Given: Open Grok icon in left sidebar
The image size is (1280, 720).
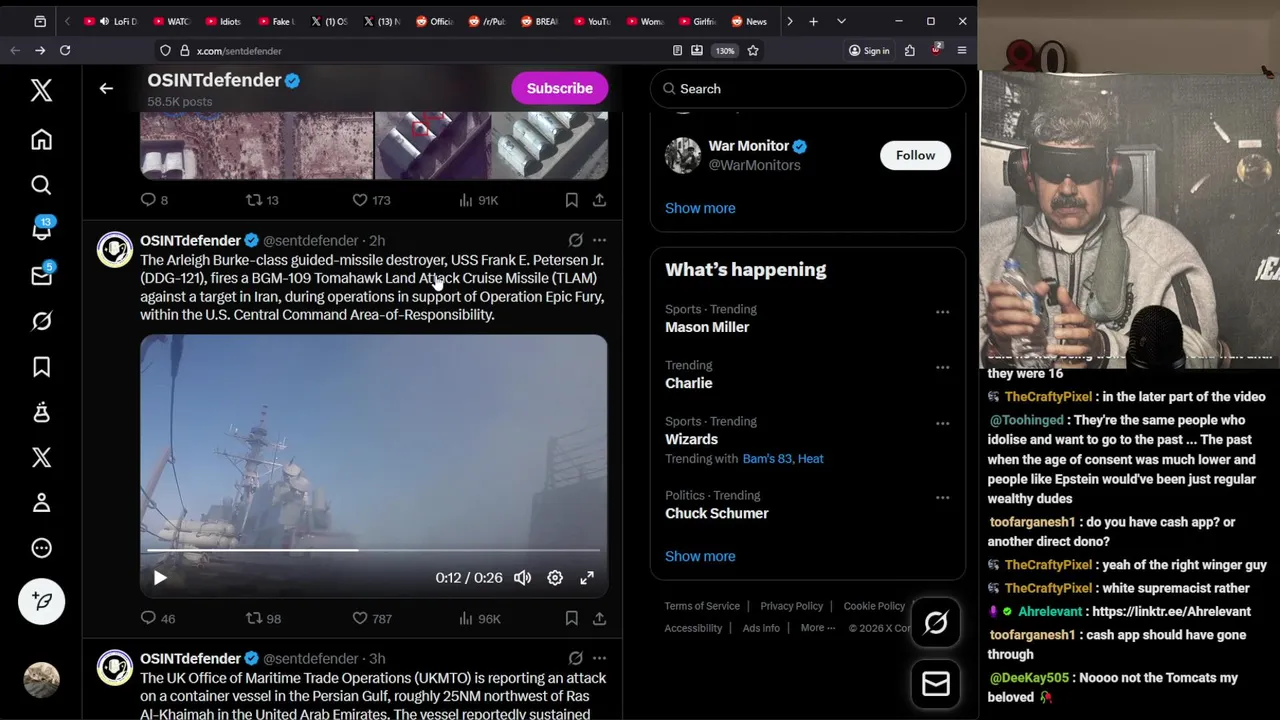Looking at the screenshot, I should click(x=41, y=321).
